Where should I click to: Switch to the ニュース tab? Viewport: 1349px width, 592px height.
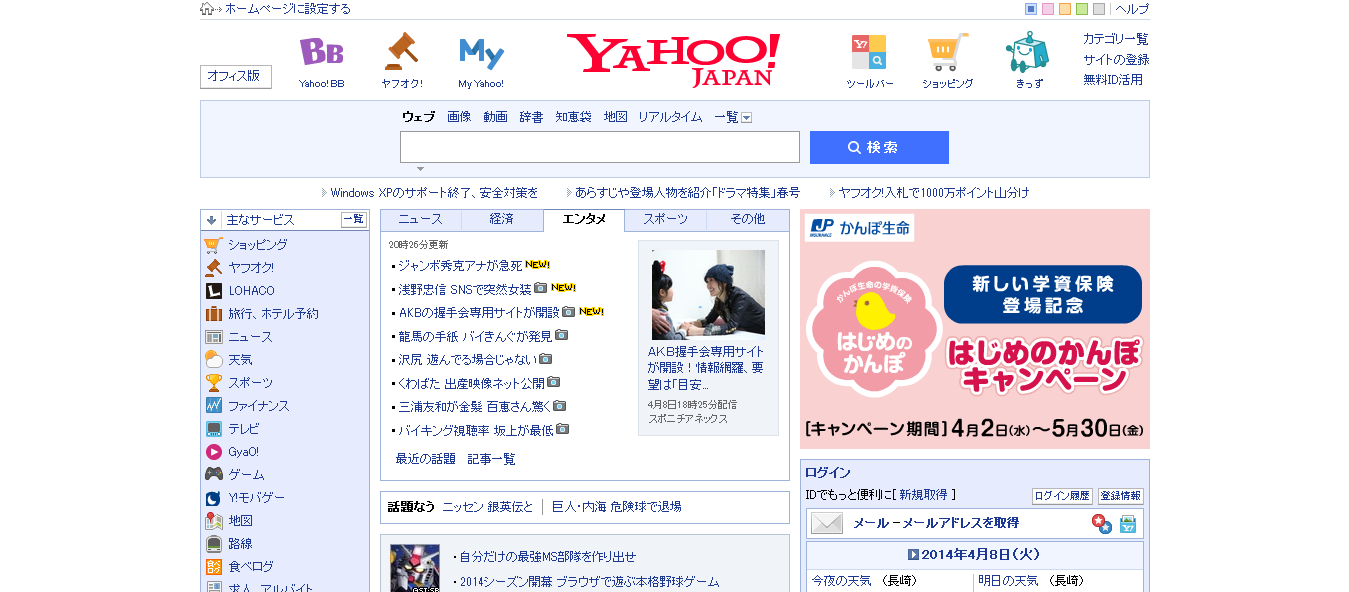tap(420, 219)
